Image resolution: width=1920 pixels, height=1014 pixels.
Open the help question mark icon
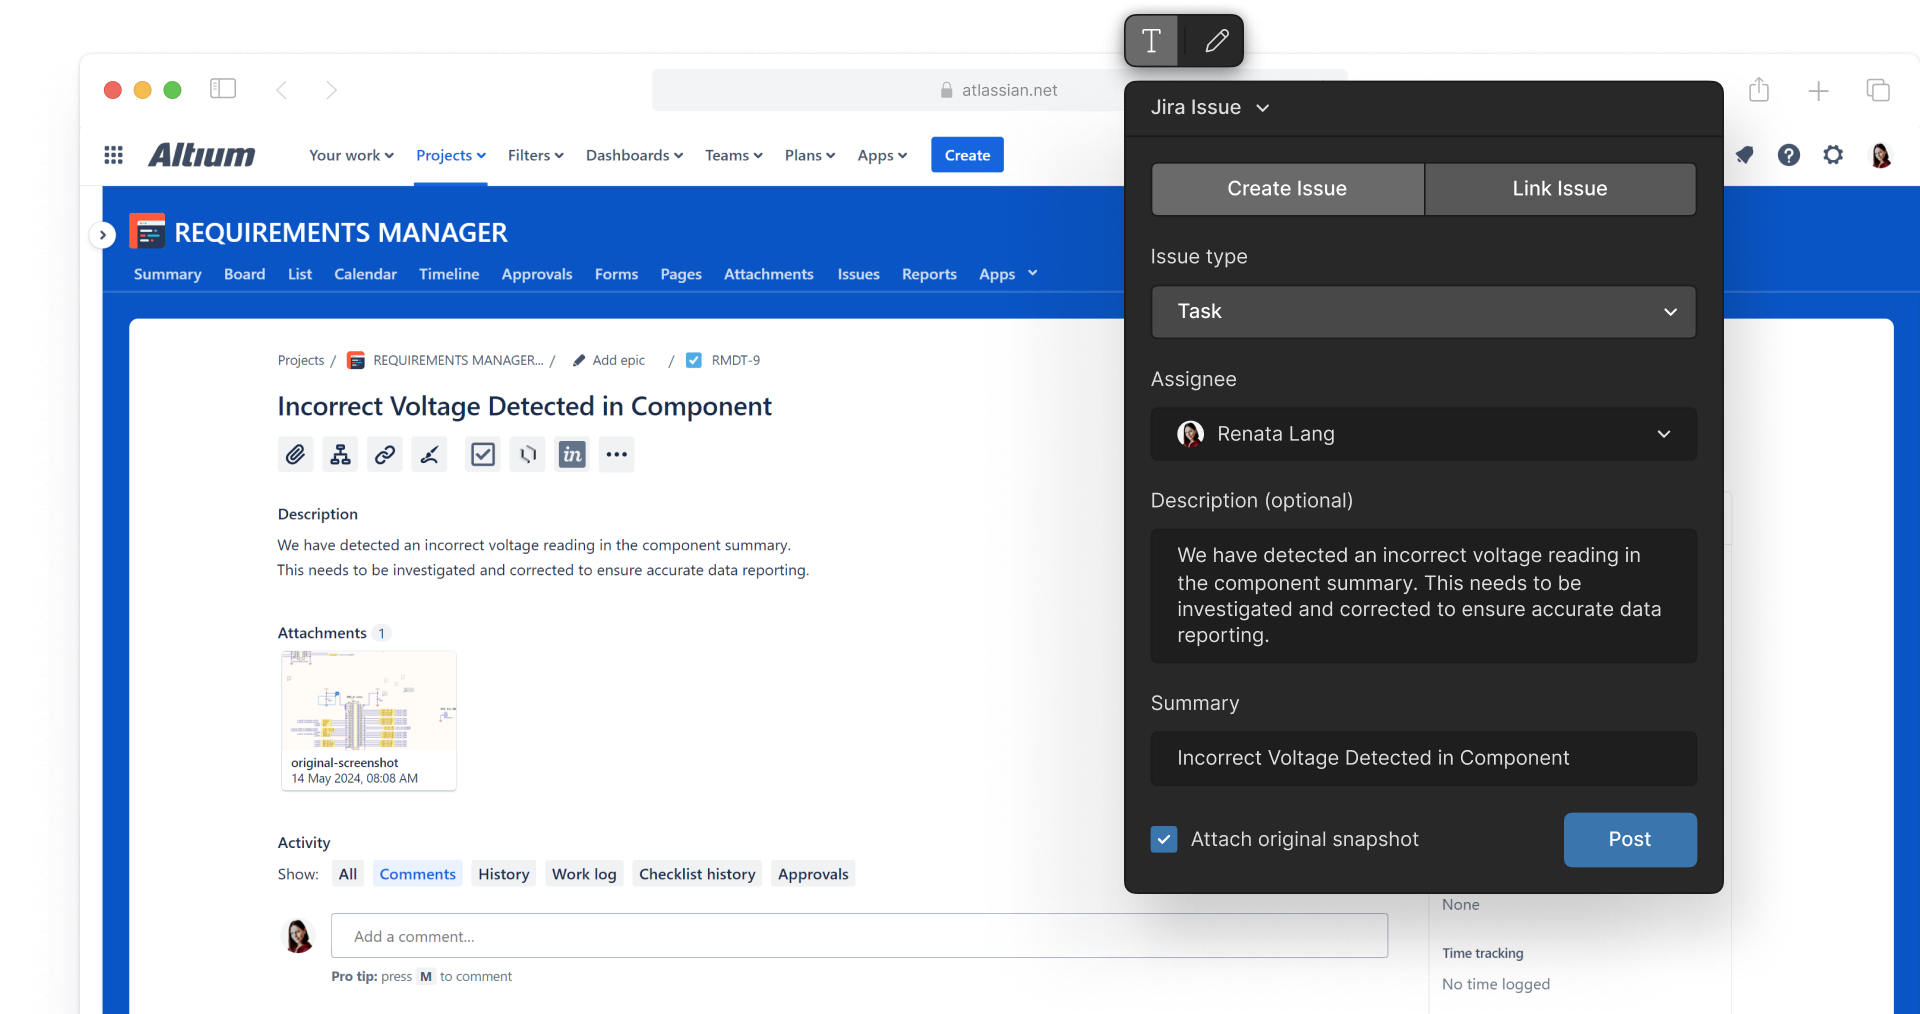[x=1789, y=155]
